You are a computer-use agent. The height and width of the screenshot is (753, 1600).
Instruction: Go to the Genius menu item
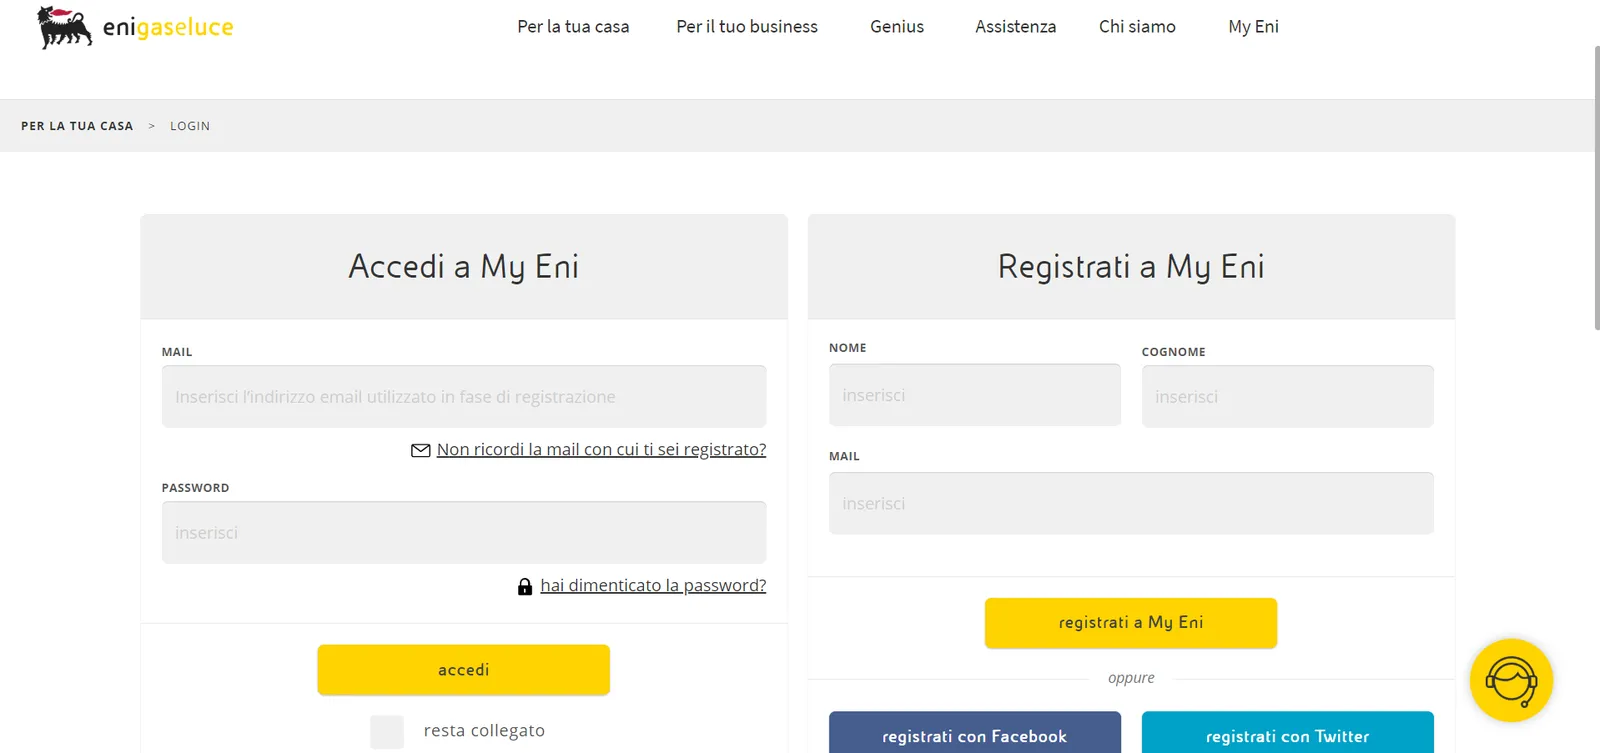tap(897, 27)
